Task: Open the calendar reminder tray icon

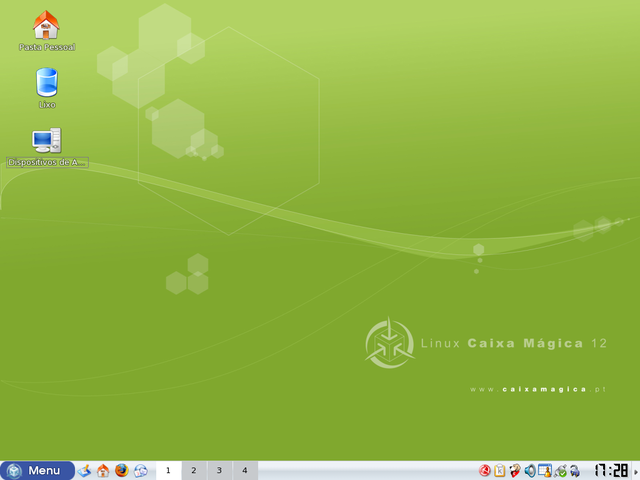Action: pyautogui.click(x=545, y=471)
